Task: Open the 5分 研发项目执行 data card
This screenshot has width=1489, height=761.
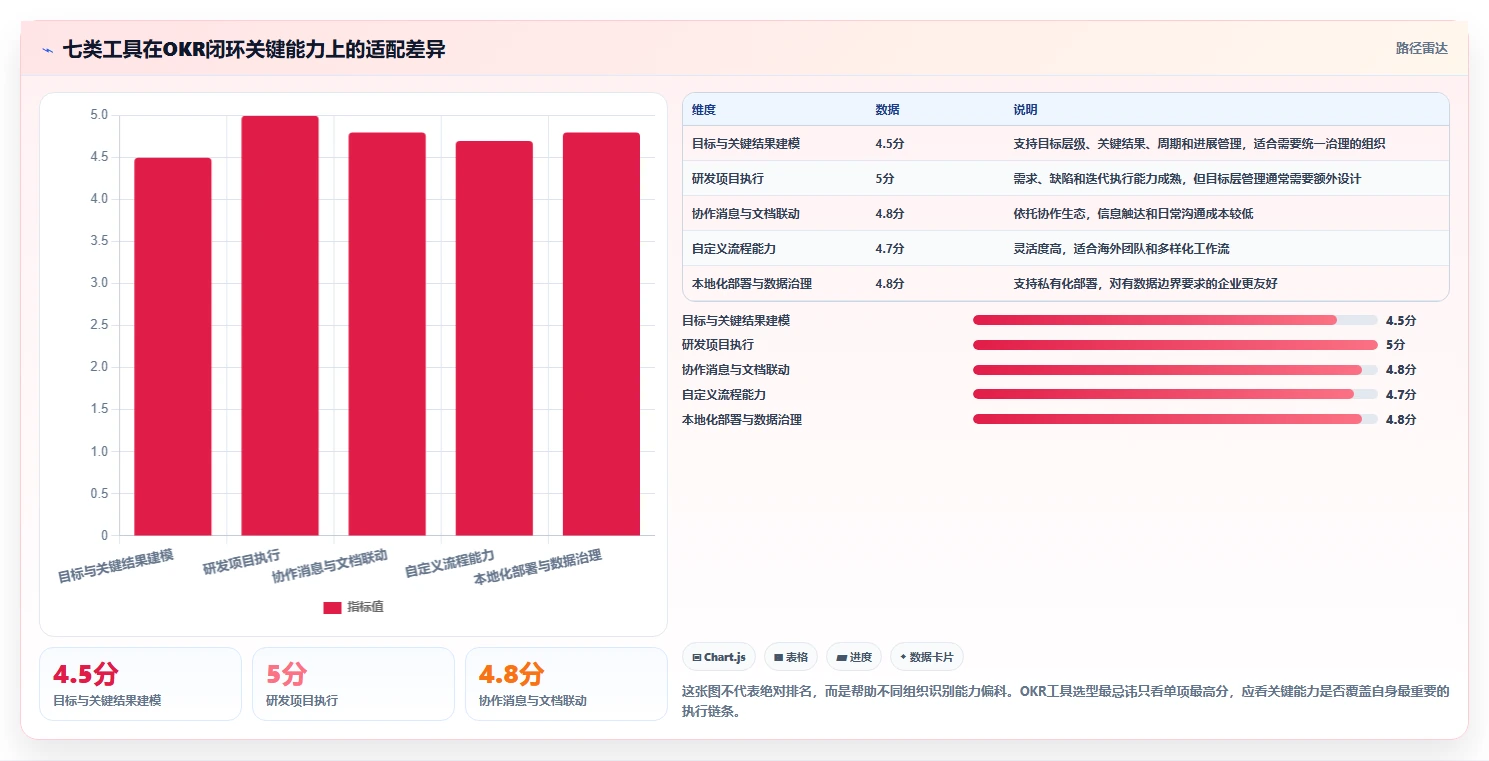Action: [x=353, y=684]
